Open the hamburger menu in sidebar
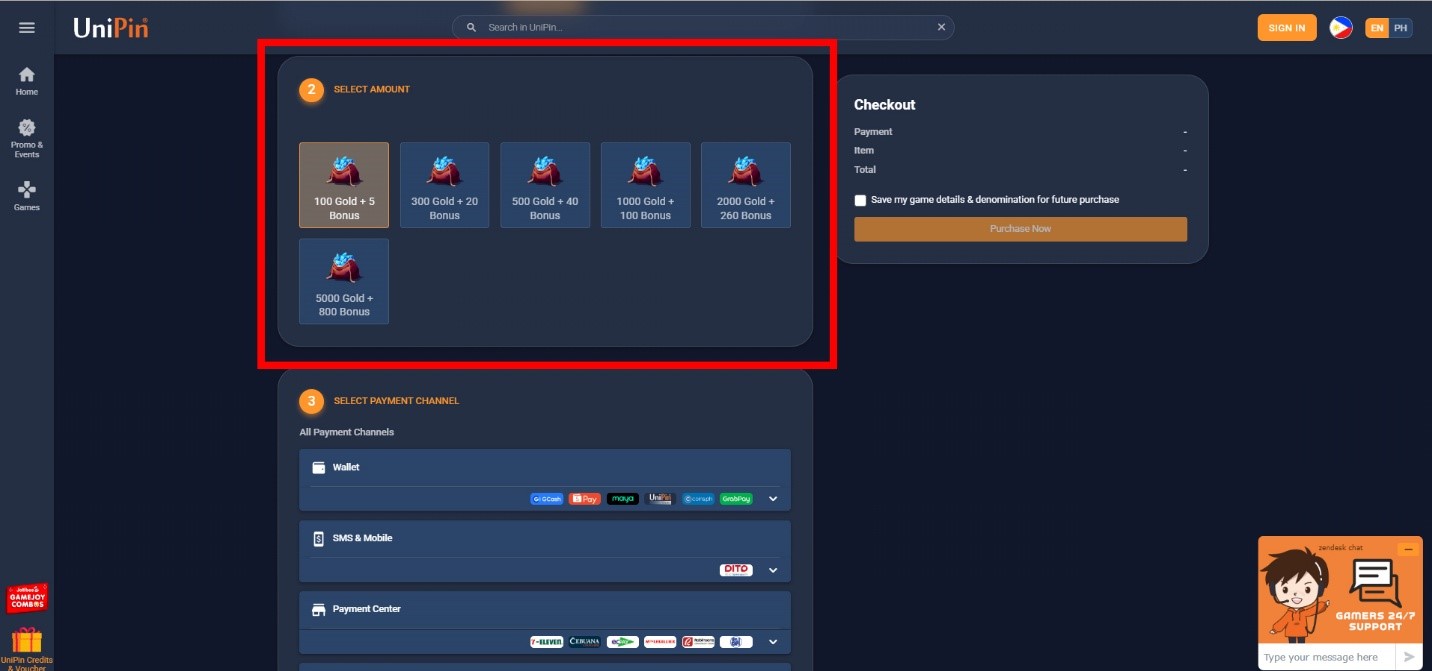Viewport: 1432px width, 671px height. (x=27, y=28)
